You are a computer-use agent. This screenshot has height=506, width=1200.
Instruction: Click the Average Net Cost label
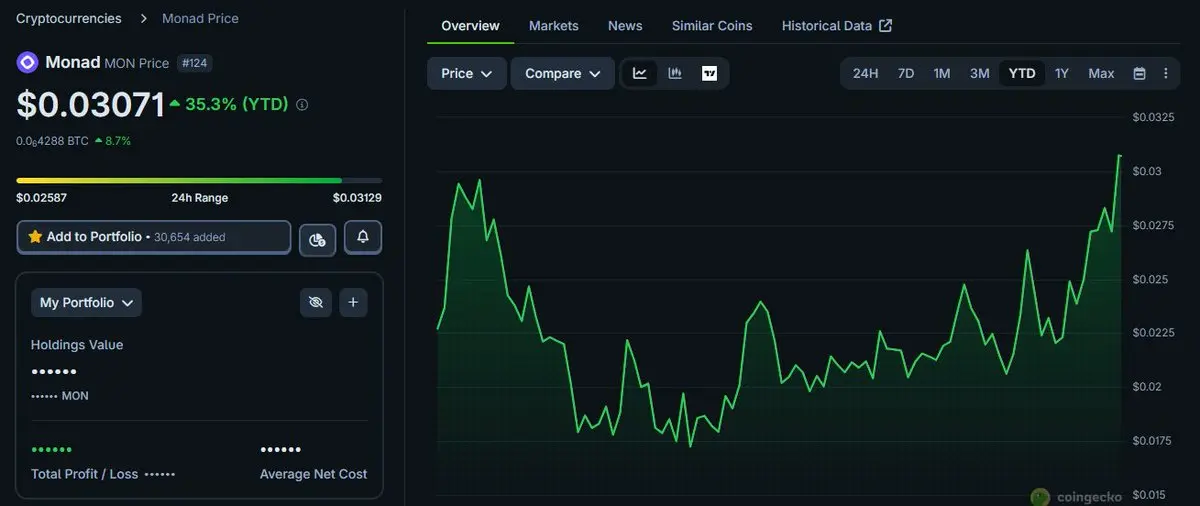coord(313,474)
